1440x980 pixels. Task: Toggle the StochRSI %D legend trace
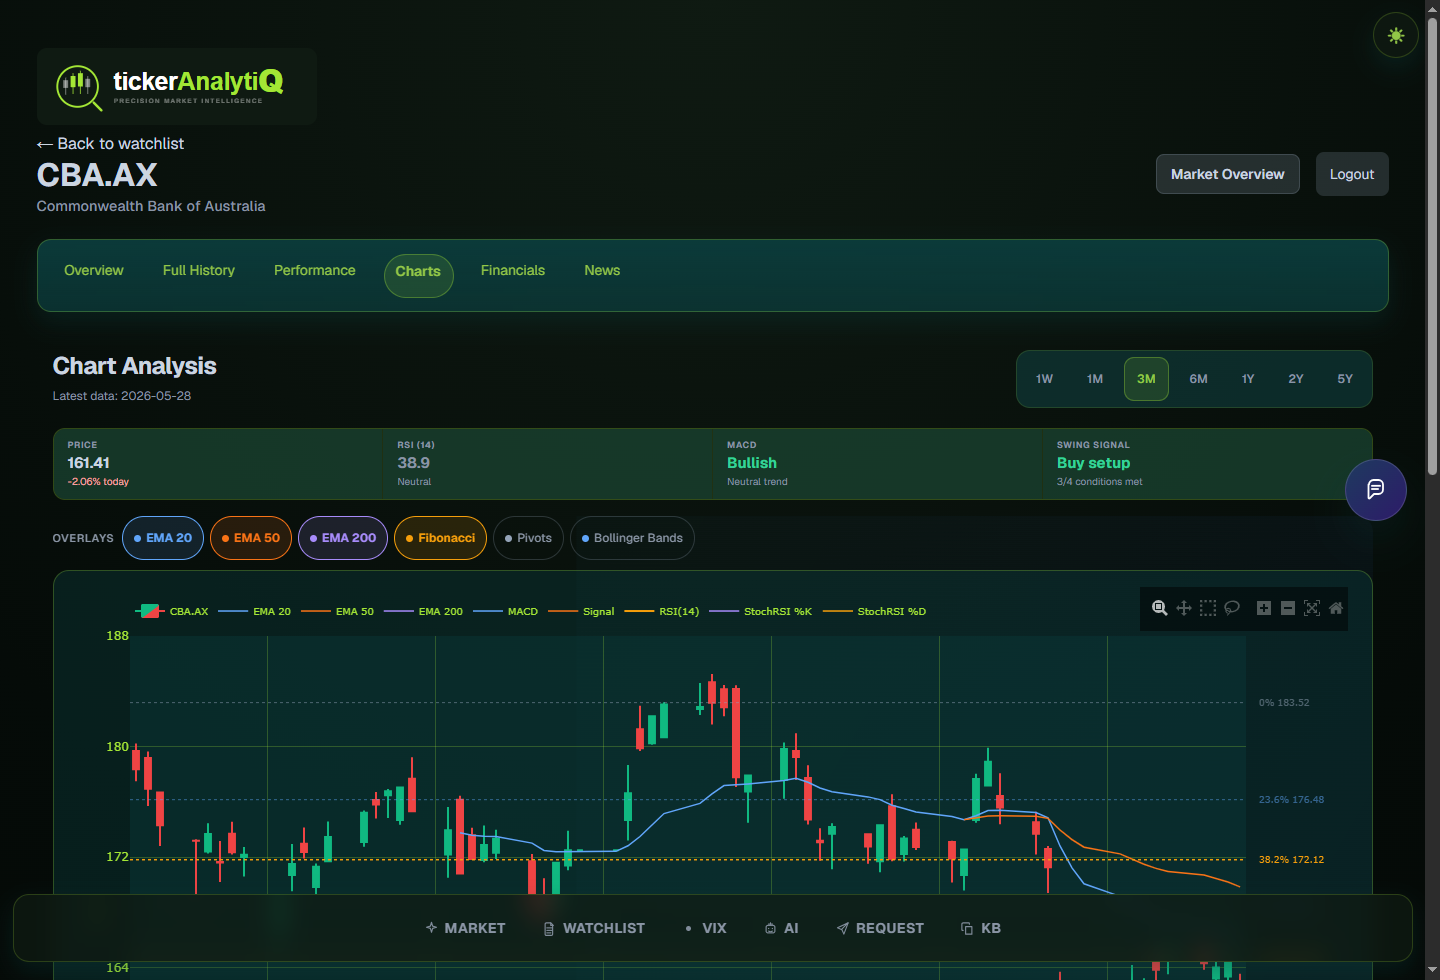click(x=875, y=611)
